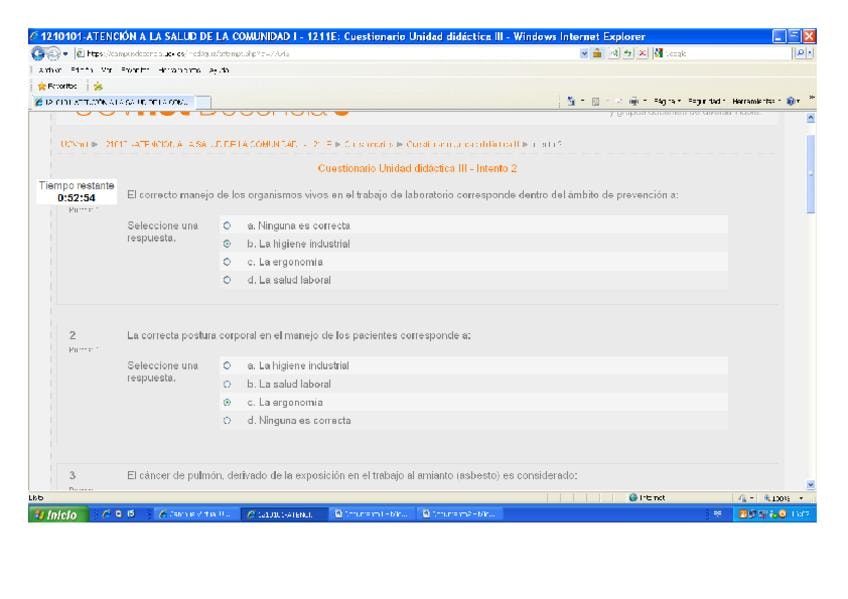Open the Página dropdown in command bar
The width and height of the screenshot is (848, 599).
[667, 101]
